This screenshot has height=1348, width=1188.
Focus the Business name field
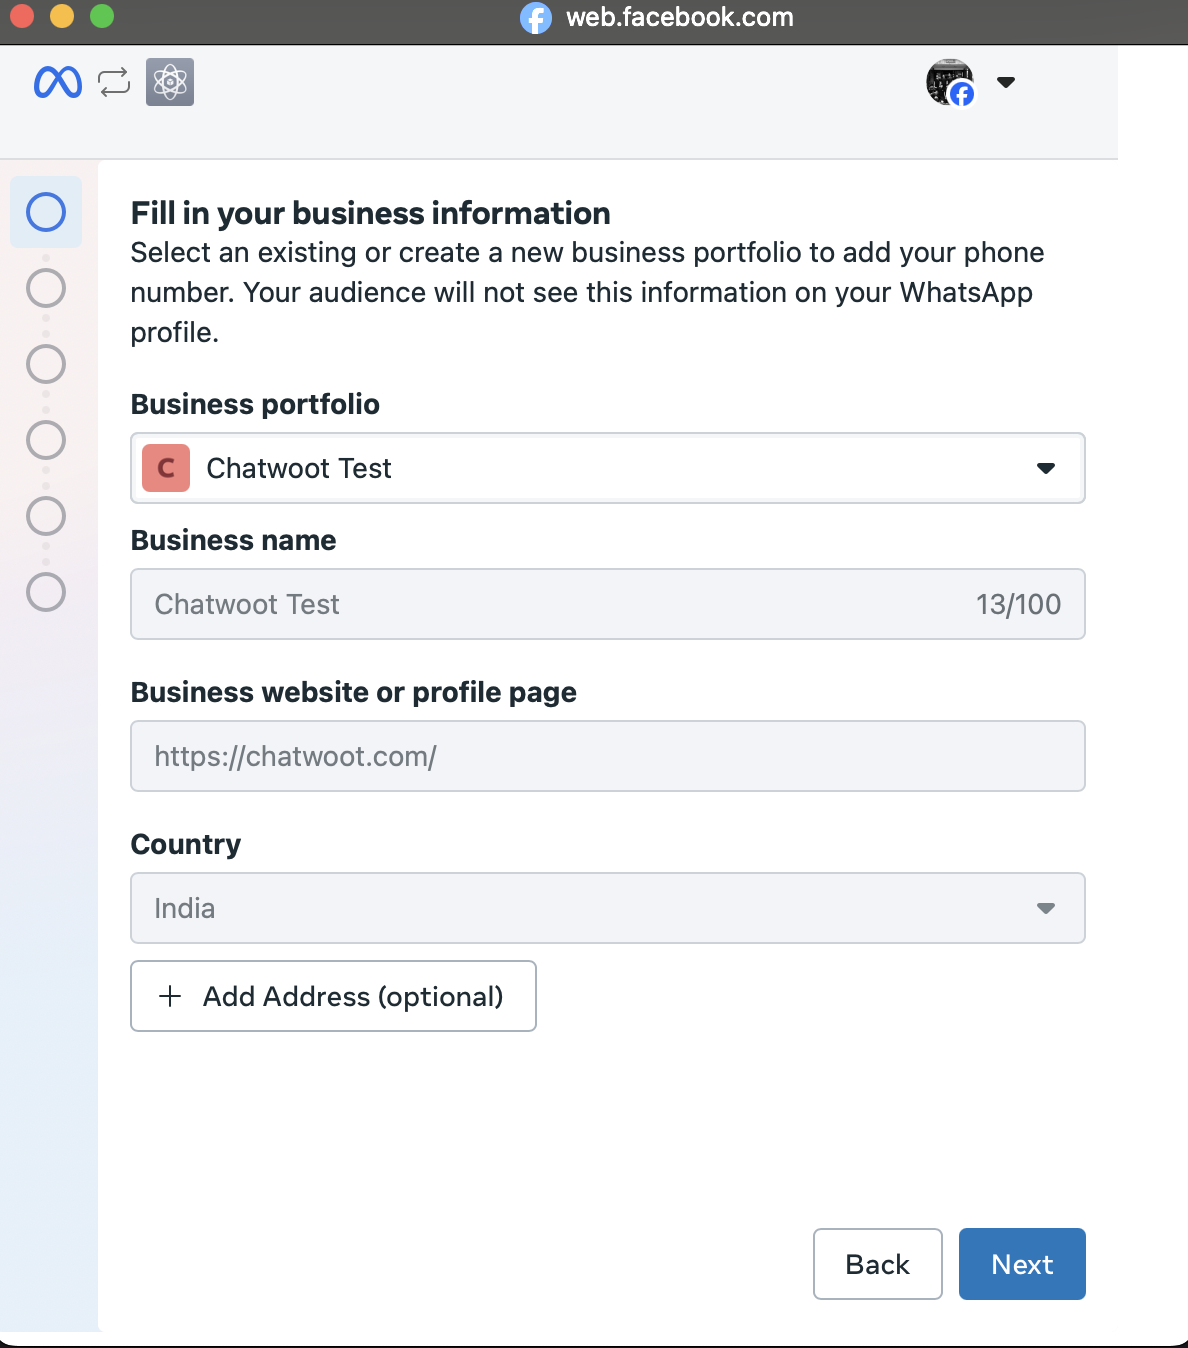[x=608, y=604]
